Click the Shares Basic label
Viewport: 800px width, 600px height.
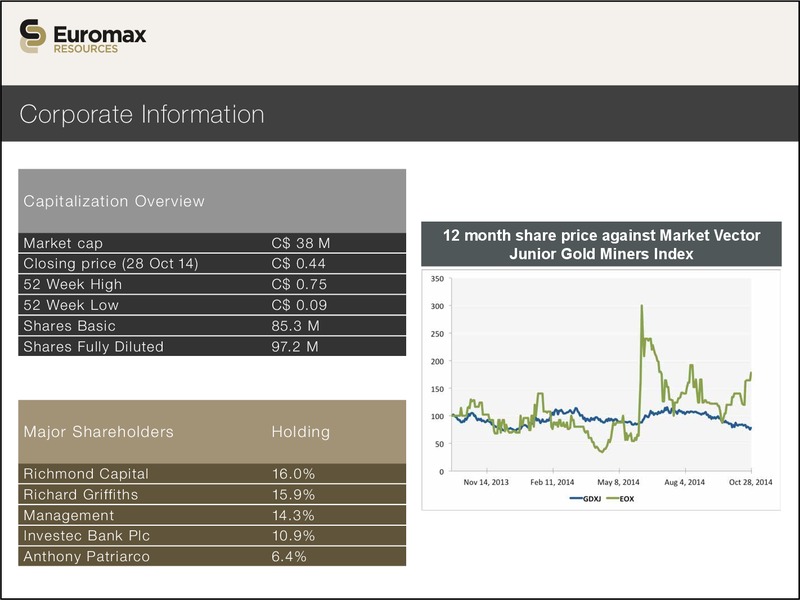click(69, 326)
